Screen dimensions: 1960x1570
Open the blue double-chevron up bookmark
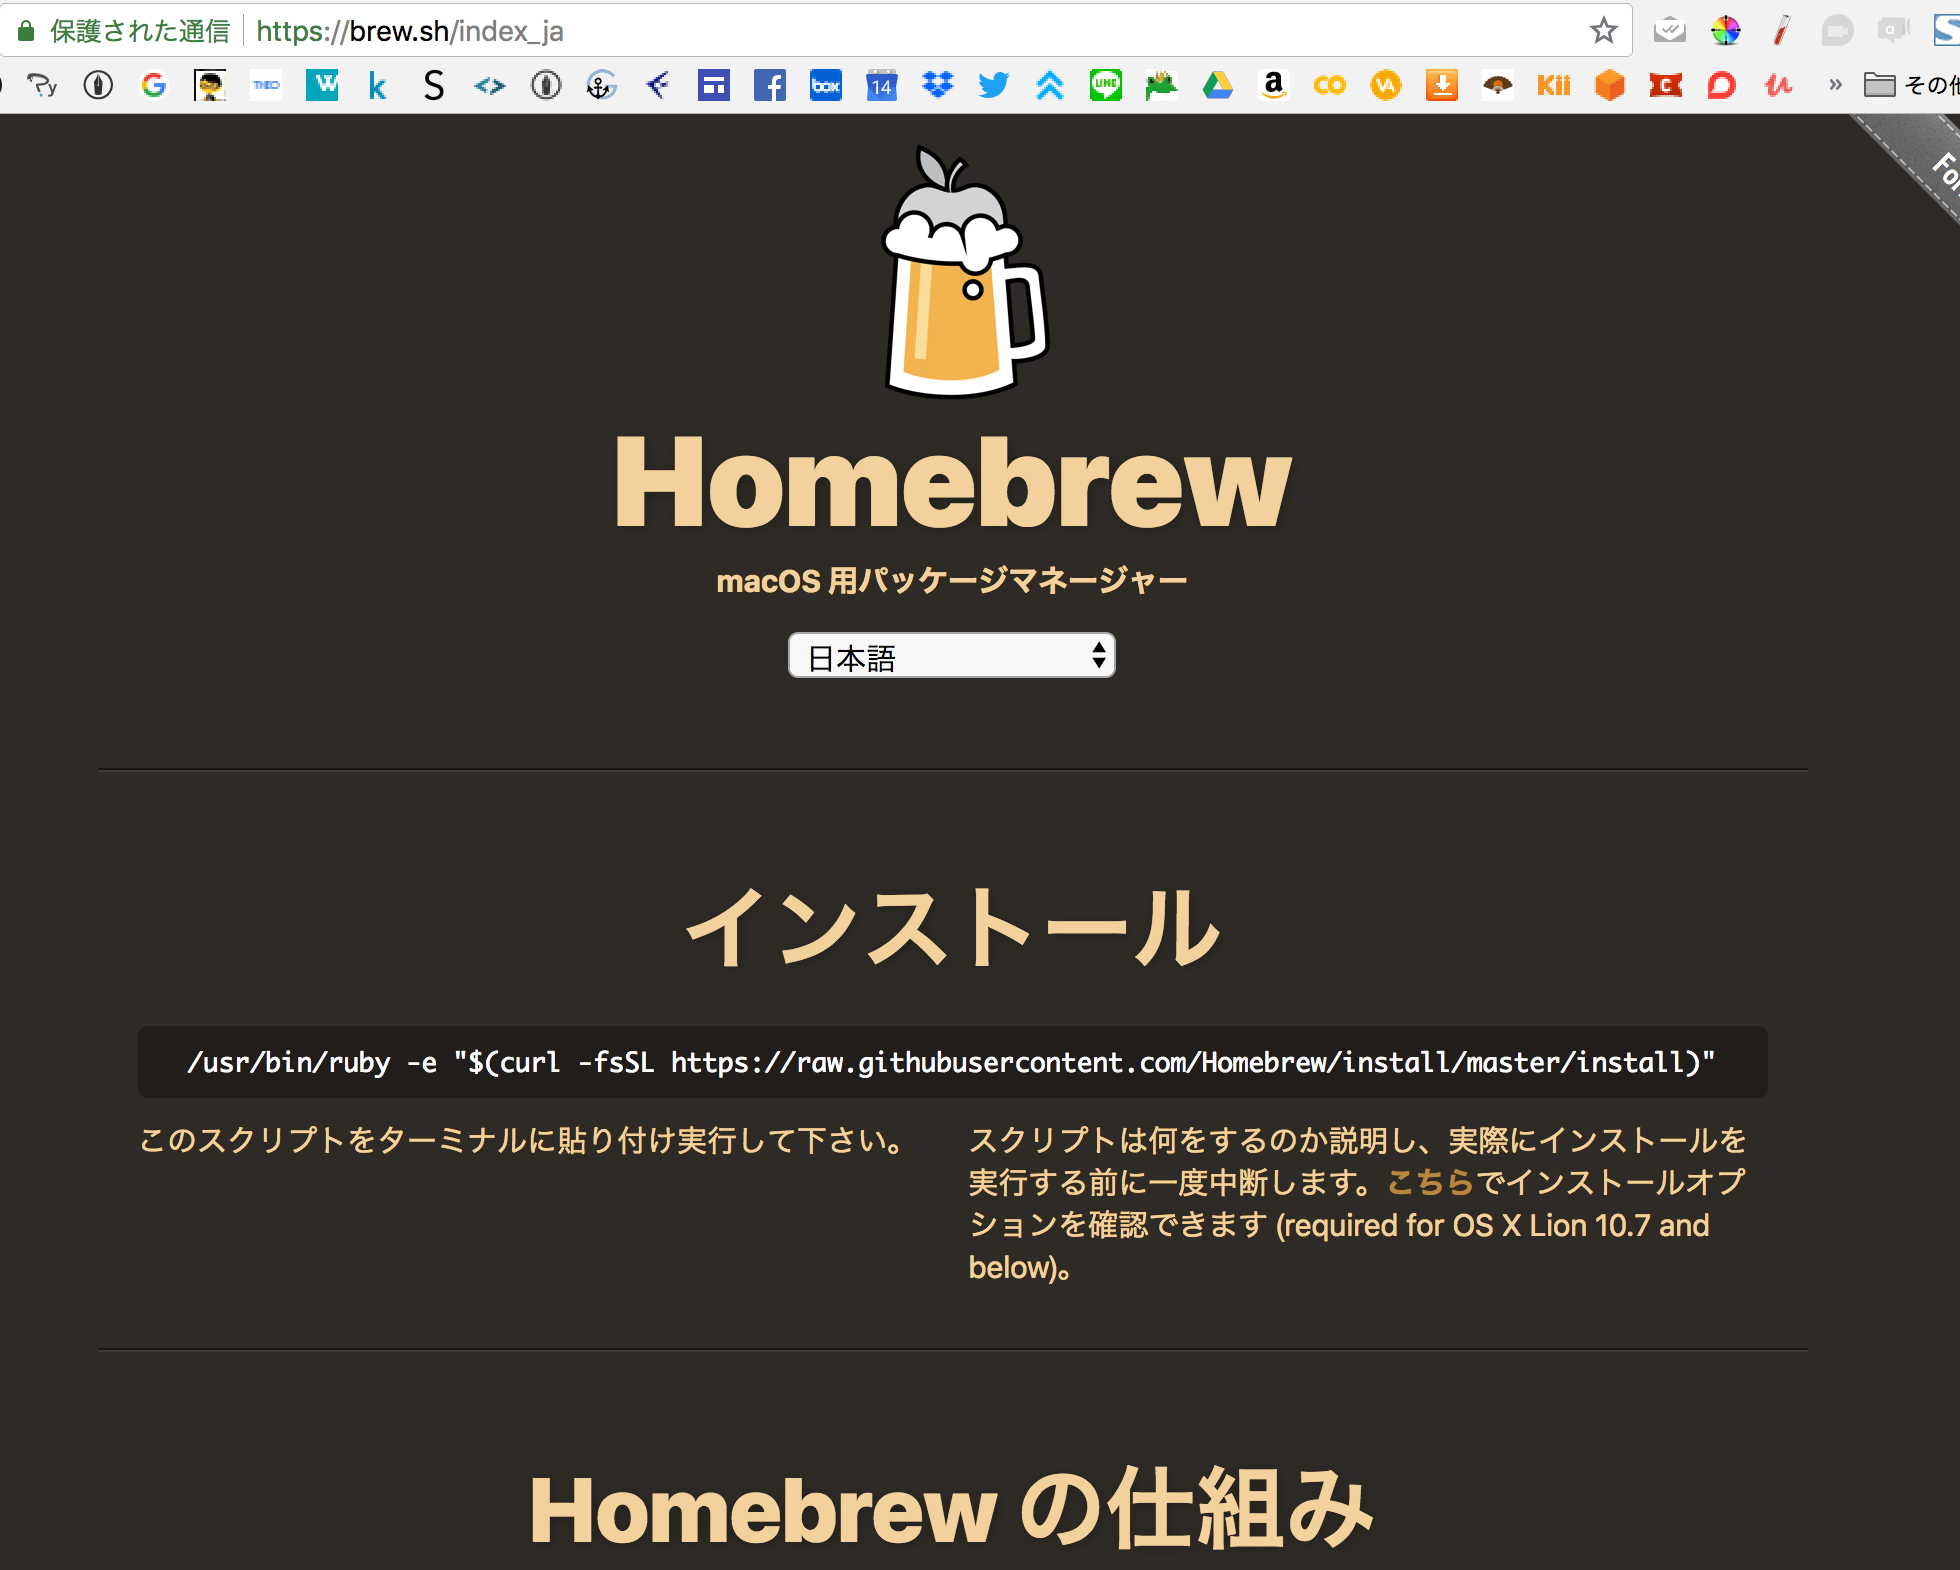(x=1049, y=86)
